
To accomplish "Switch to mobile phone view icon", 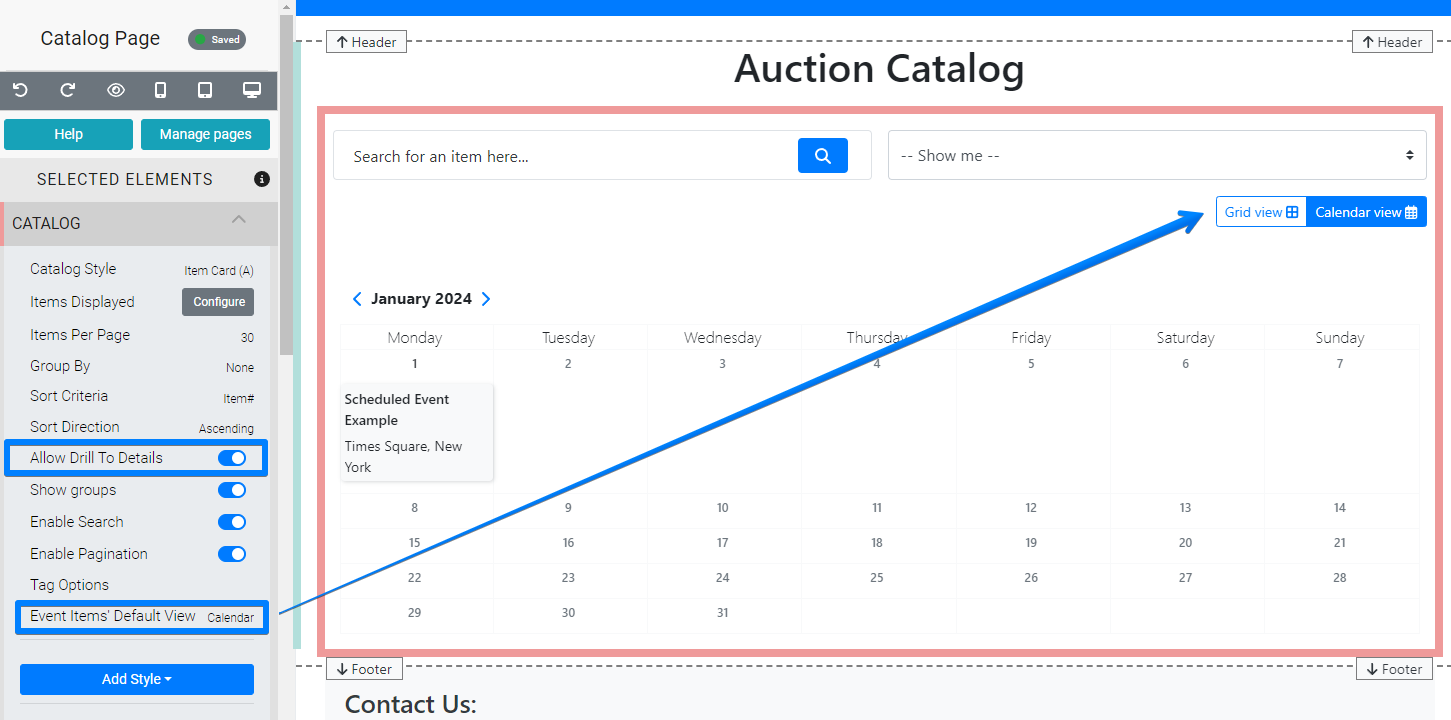I will click(x=160, y=90).
